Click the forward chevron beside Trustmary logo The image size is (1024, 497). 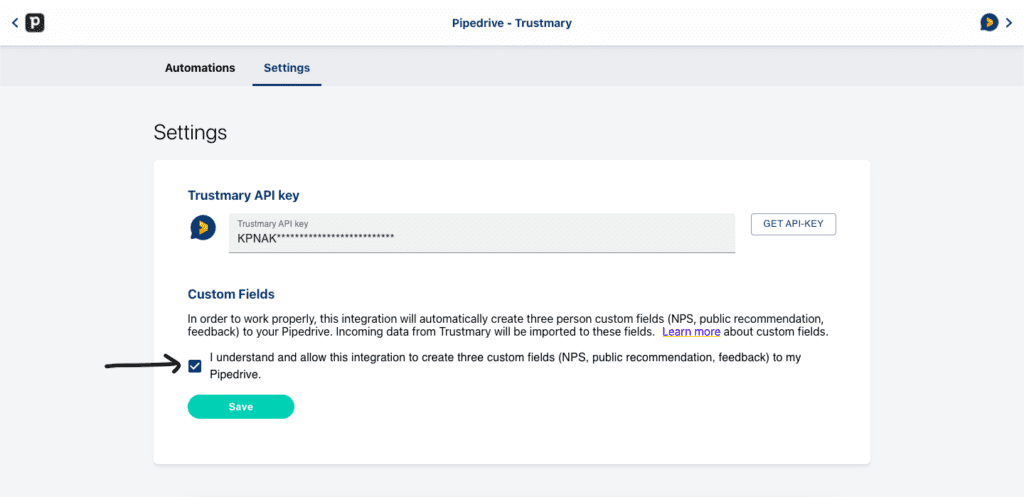coord(1009,23)
